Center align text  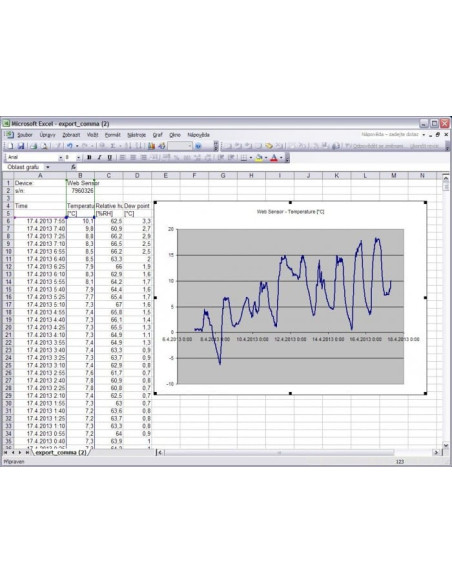tap(133, 158)
